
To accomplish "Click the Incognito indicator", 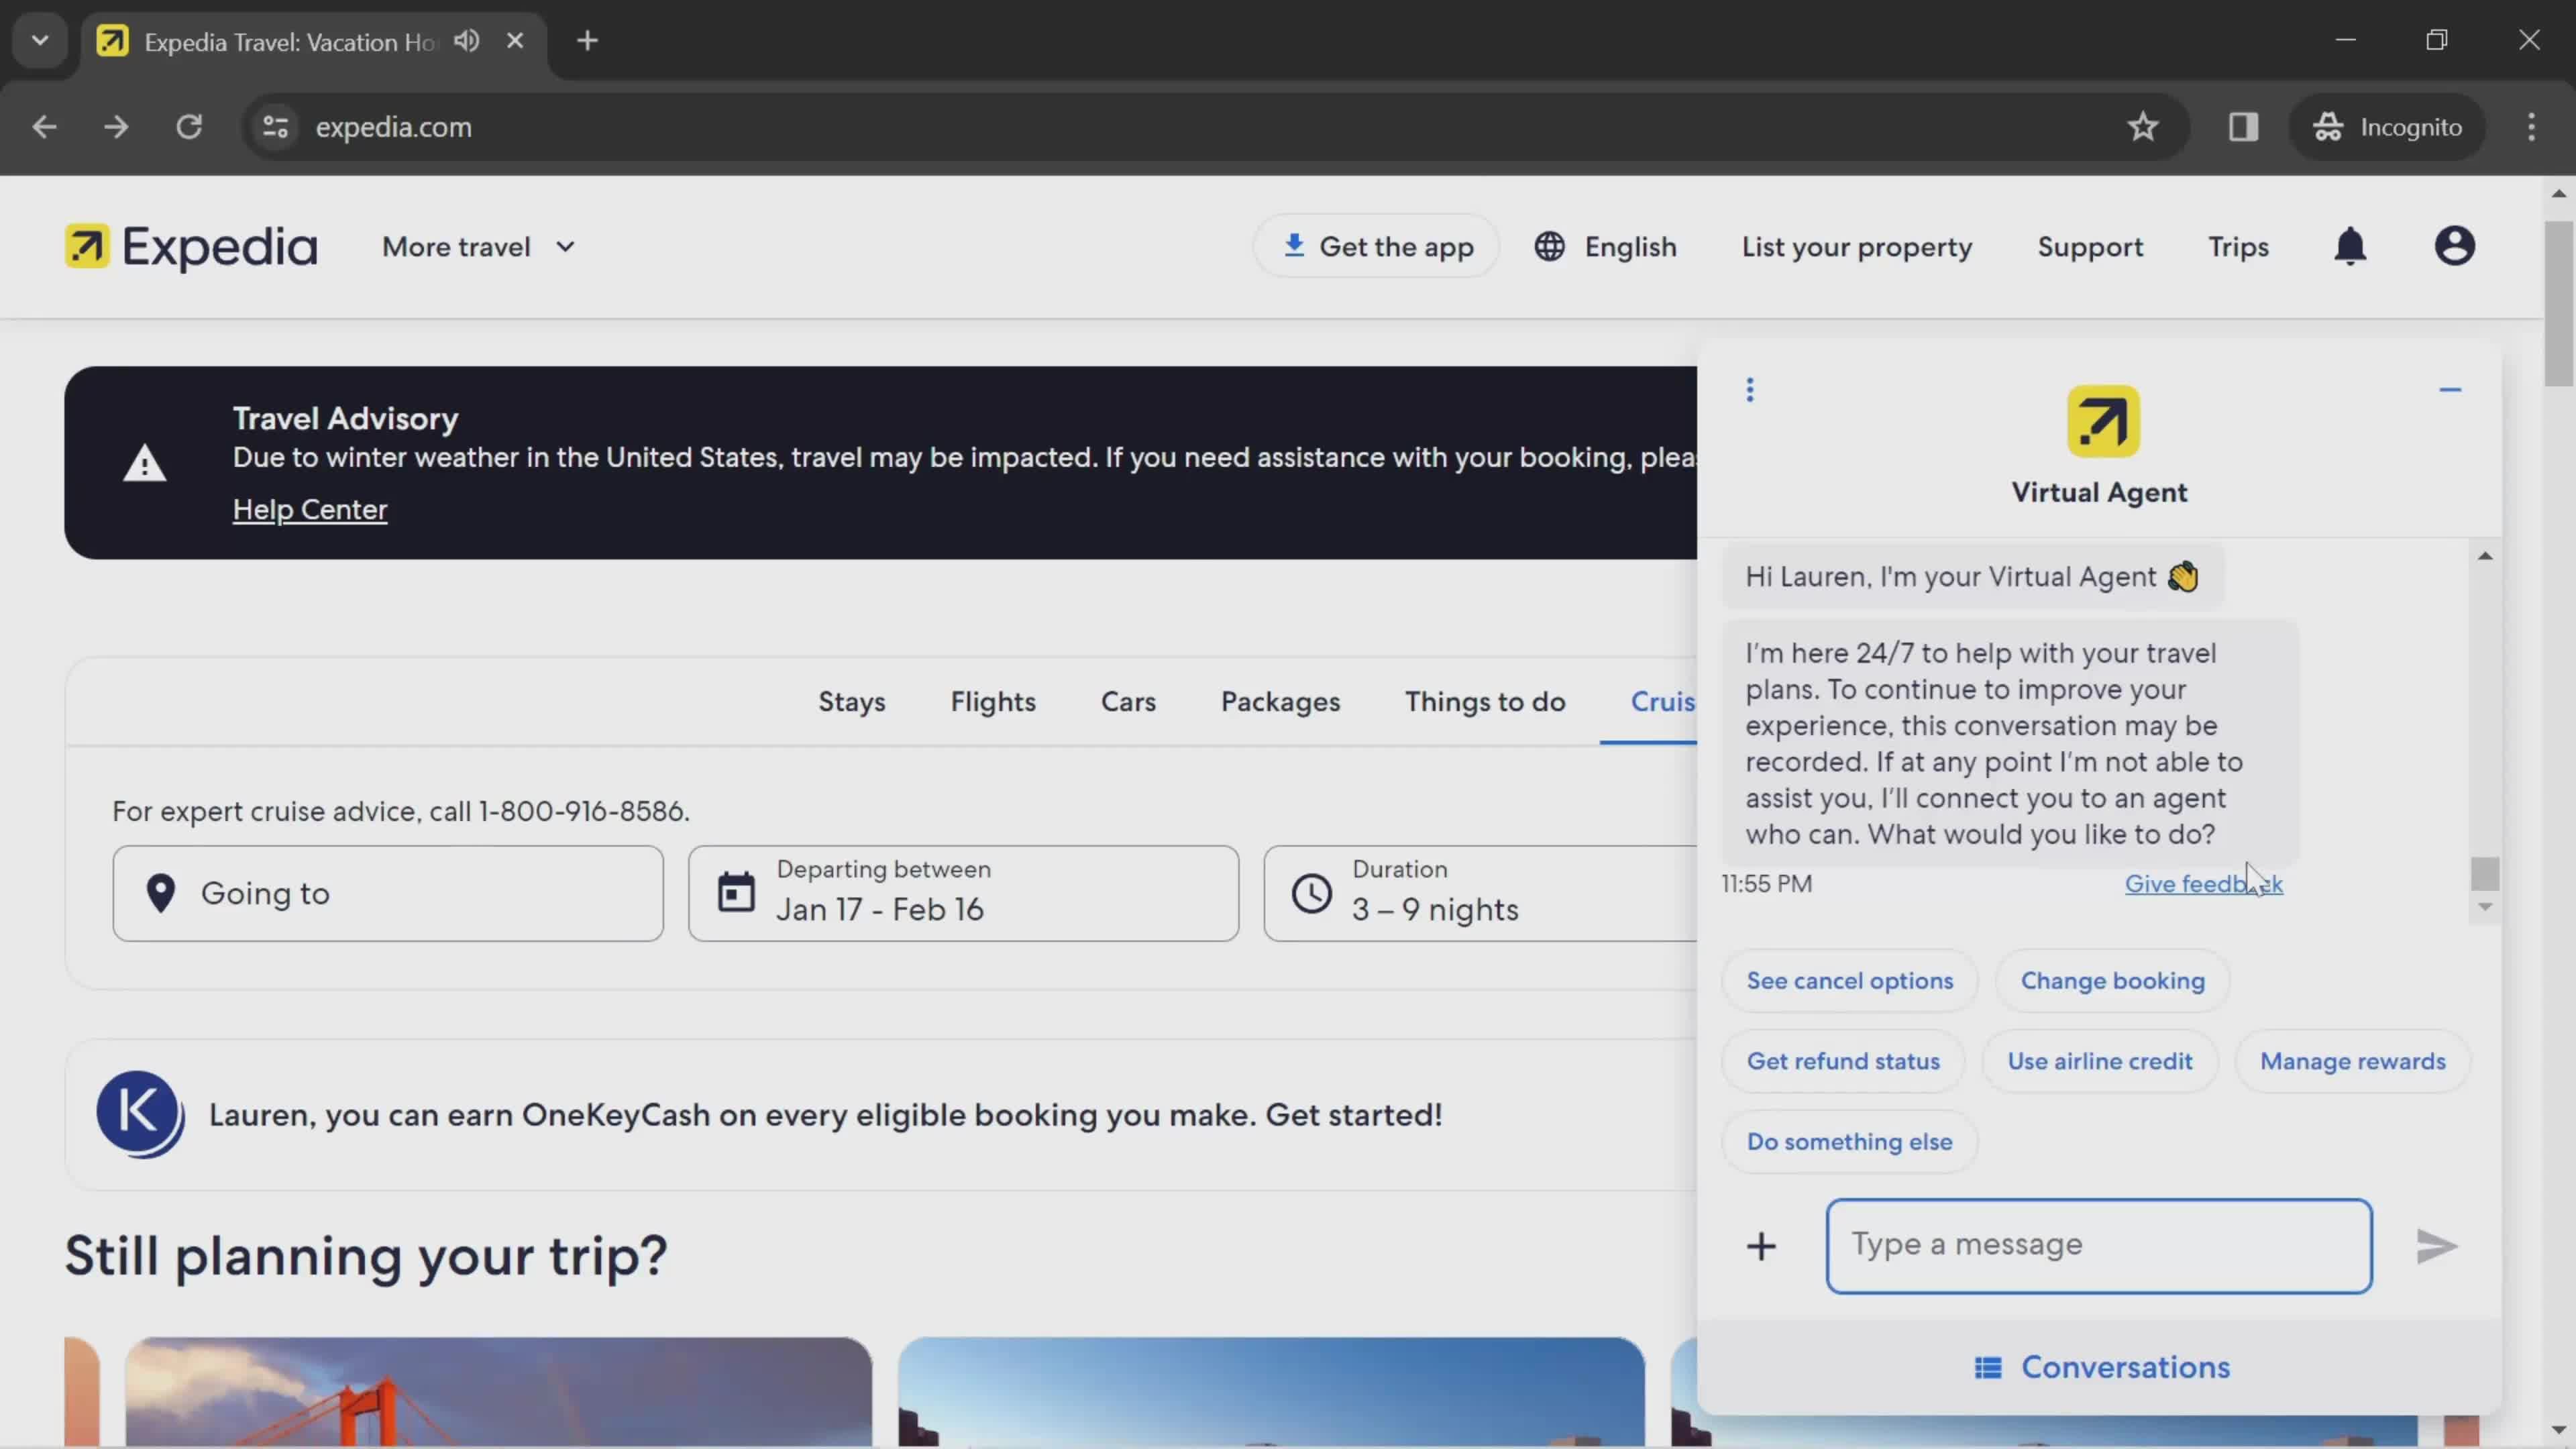I will pyautogui.click(x=2388, y=127).
